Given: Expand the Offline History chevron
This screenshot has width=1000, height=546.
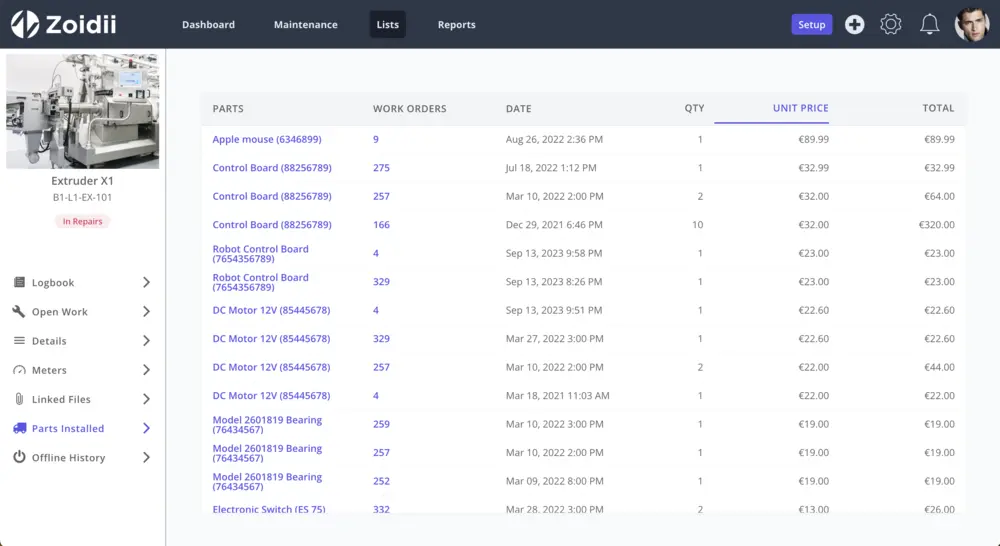Looking at the screenshot, I should pos(146,457).
